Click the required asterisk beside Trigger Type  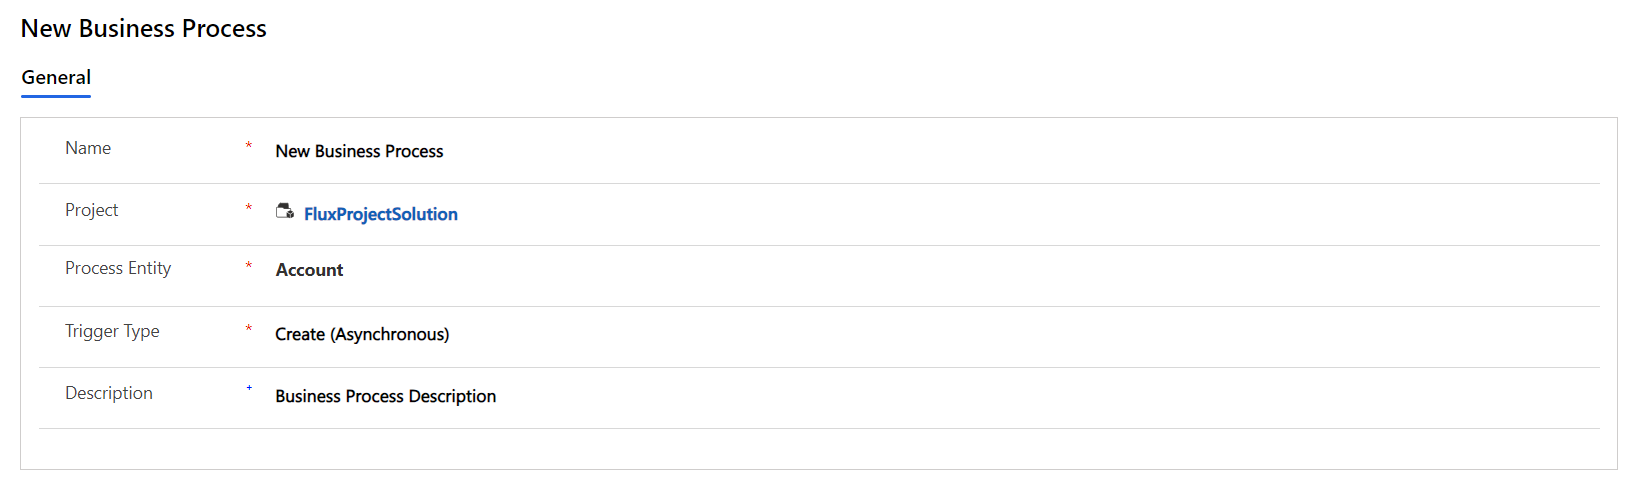(x=249, y=329)
